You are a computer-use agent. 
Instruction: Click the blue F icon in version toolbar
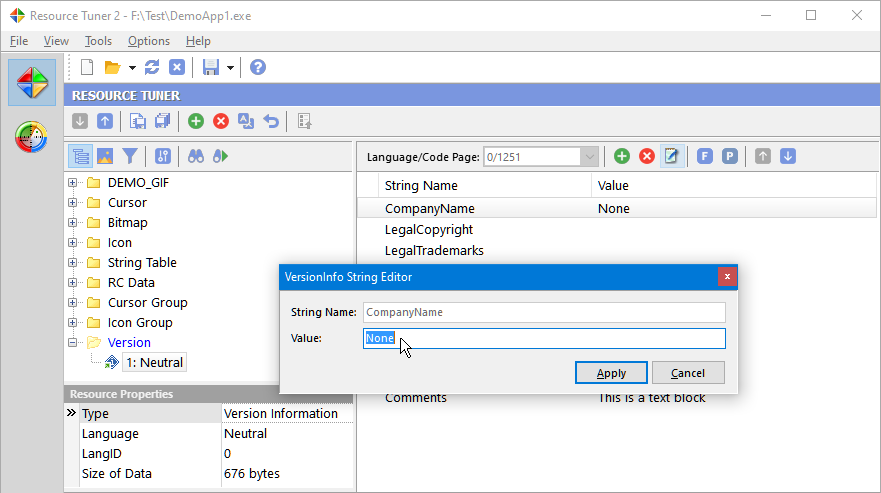click(705, 156)
